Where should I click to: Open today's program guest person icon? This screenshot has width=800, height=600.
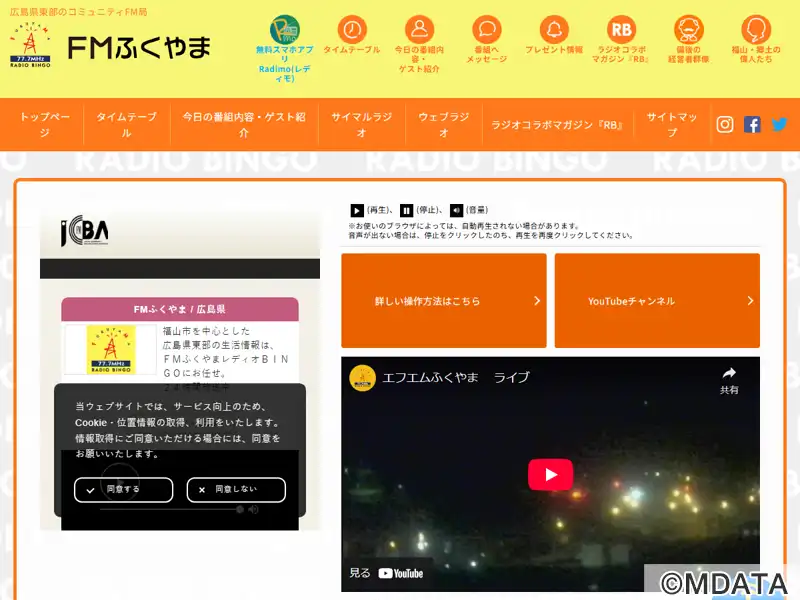419,30
